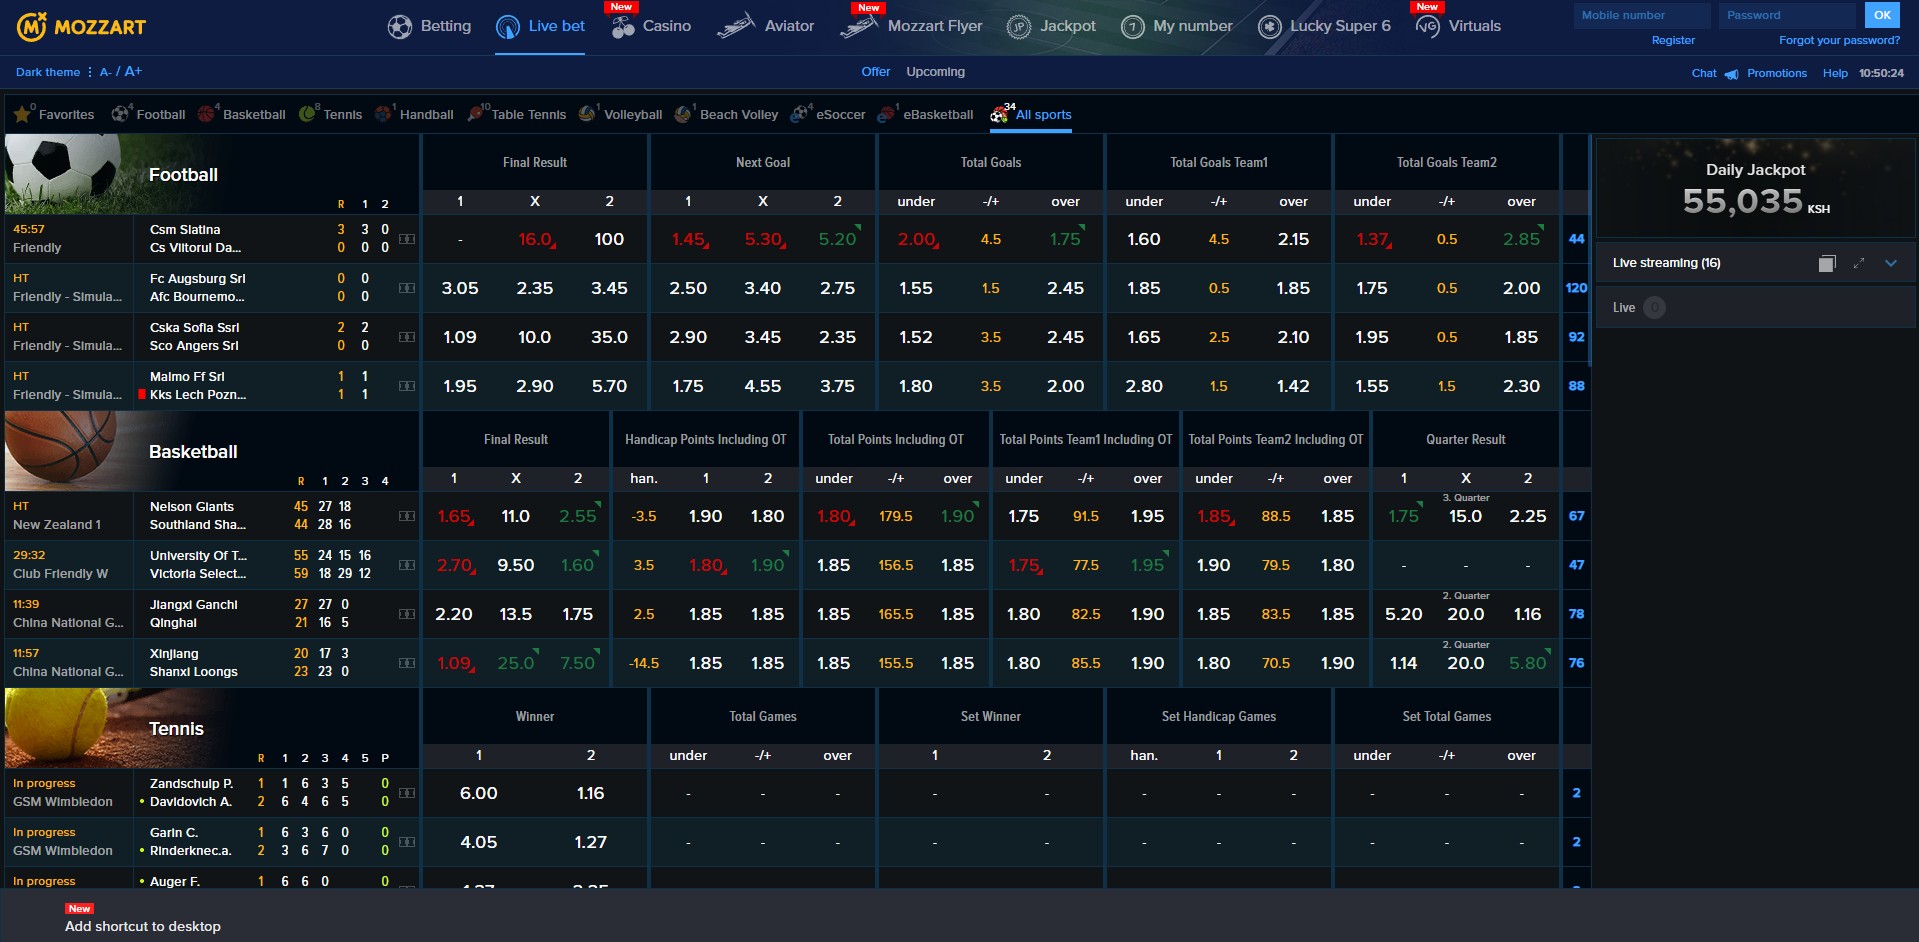Click the Lucky Super 6 icon
Screen dimensions: 1919x942
1268,25
